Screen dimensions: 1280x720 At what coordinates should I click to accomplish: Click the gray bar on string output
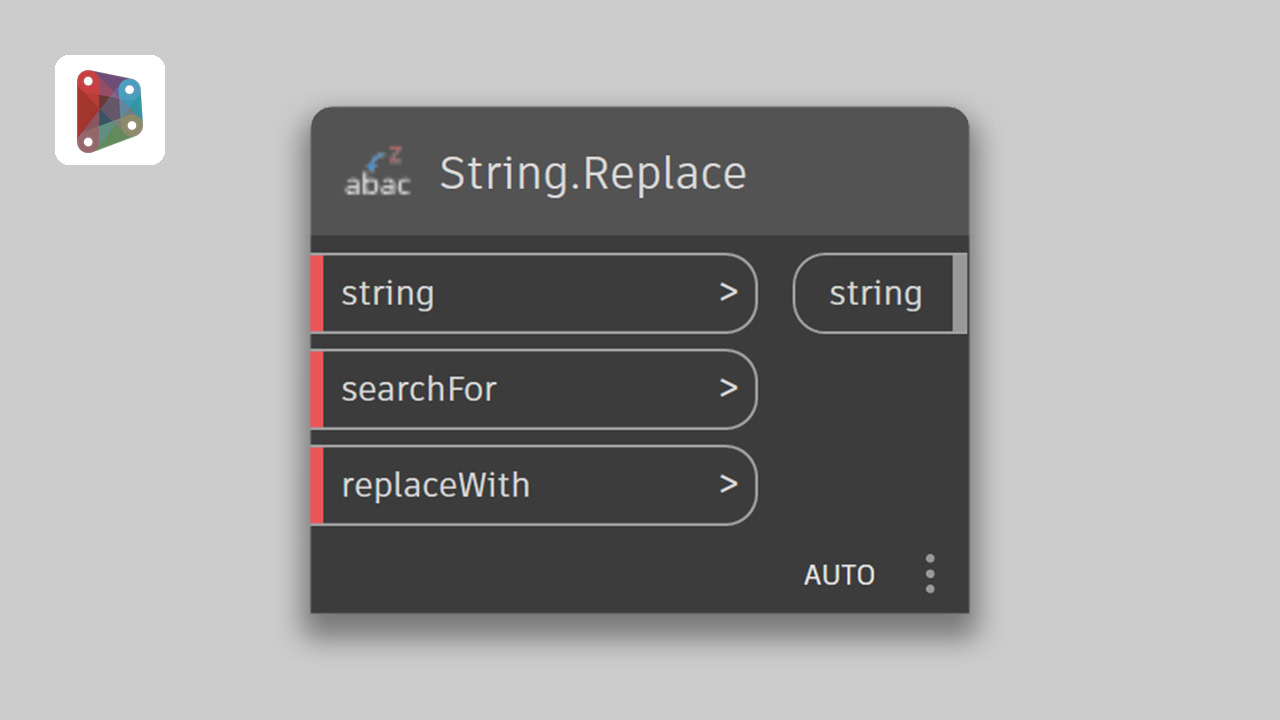960,293
